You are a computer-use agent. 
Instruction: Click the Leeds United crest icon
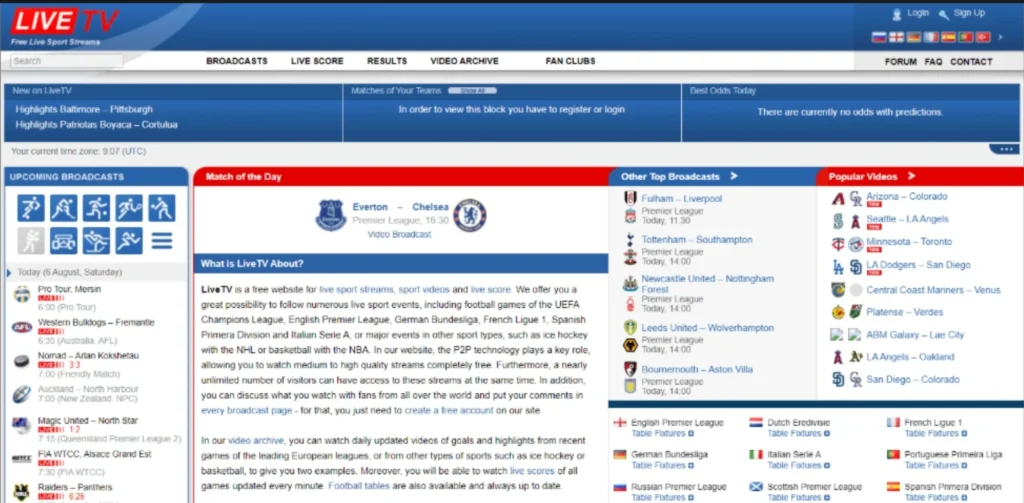pyautogui.click(x=630, y=328)
